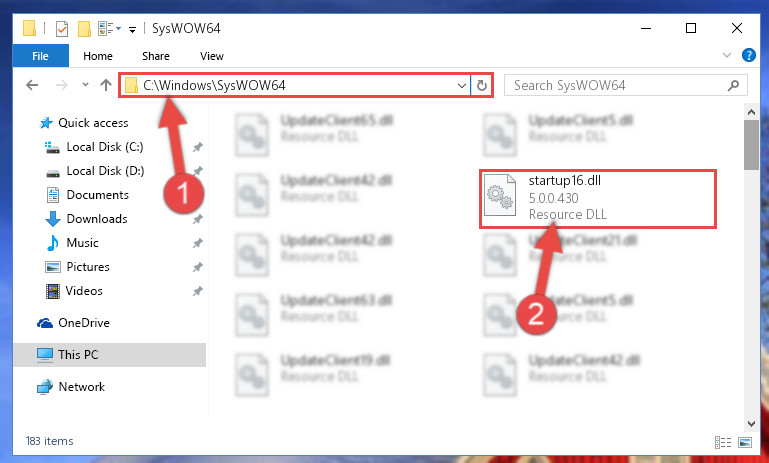
Task: Toggle the pin next to Music
Action: click(x=197, y=243)
